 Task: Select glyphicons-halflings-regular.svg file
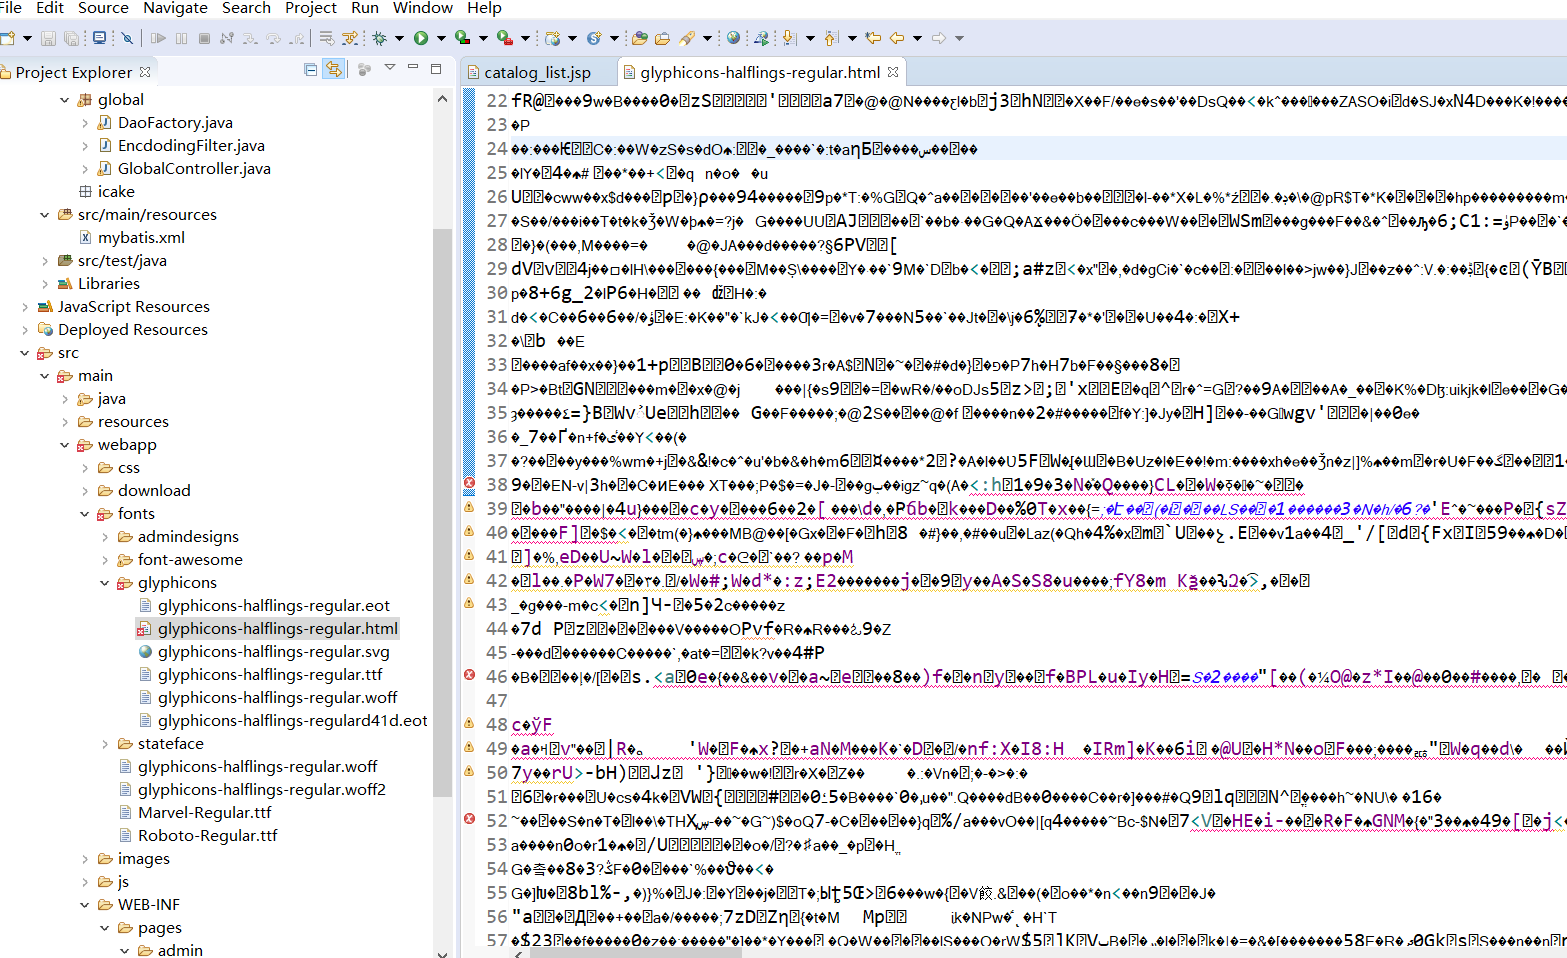[273, 652]
